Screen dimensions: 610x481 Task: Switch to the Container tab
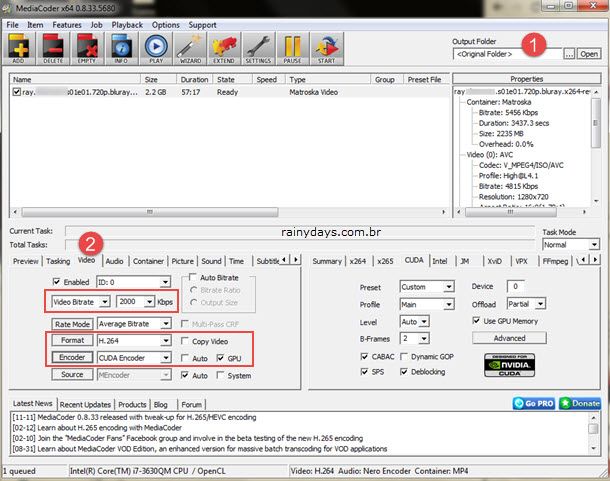148,261
